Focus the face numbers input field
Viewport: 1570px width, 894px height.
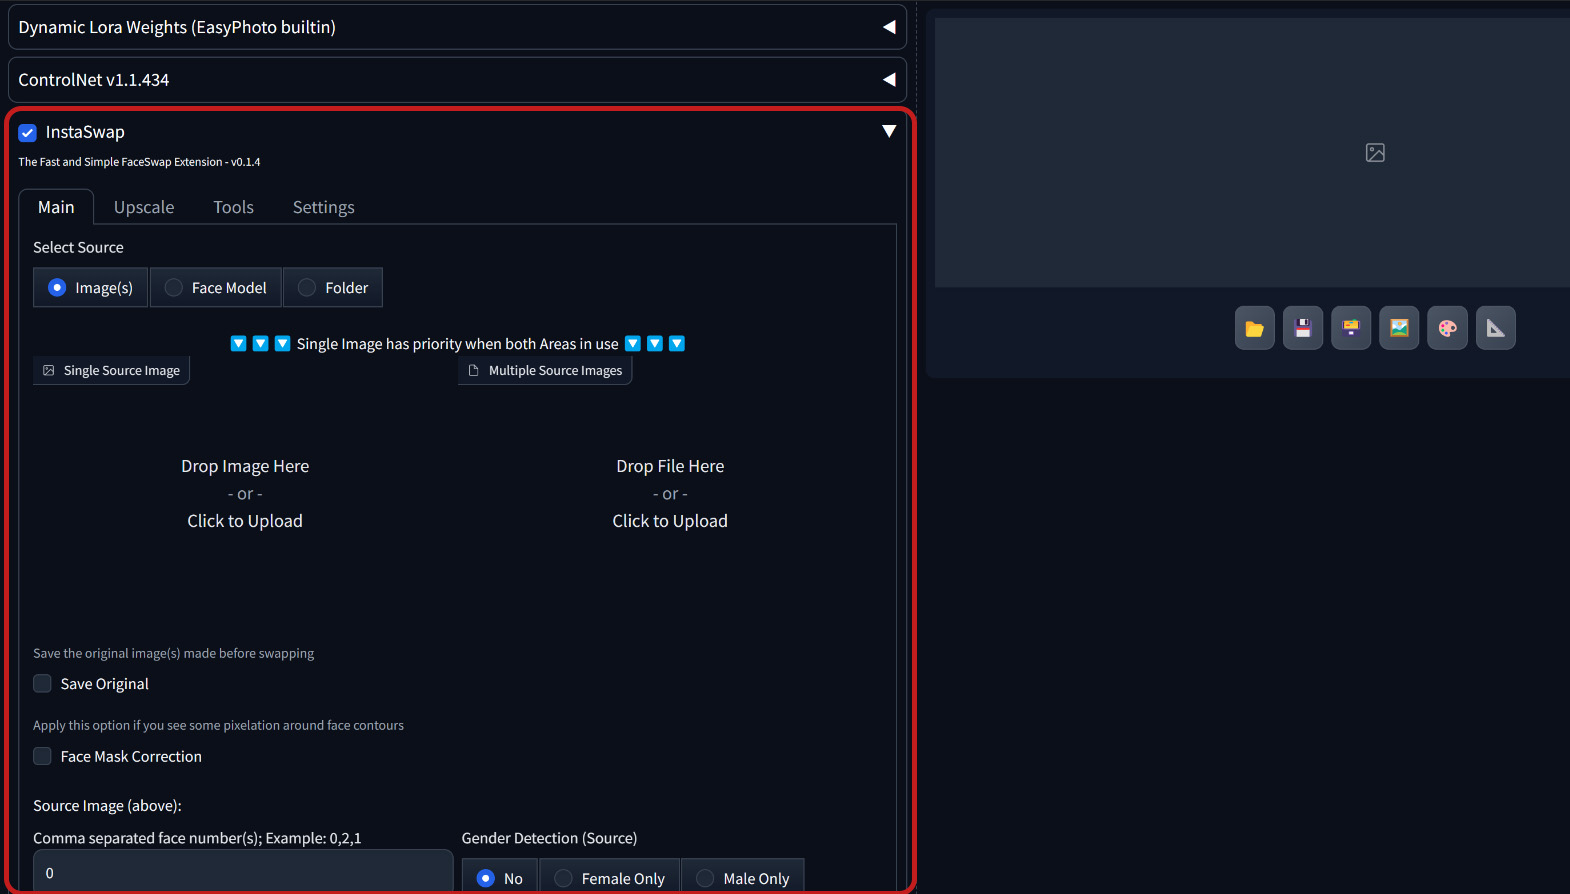coord(243,872)
